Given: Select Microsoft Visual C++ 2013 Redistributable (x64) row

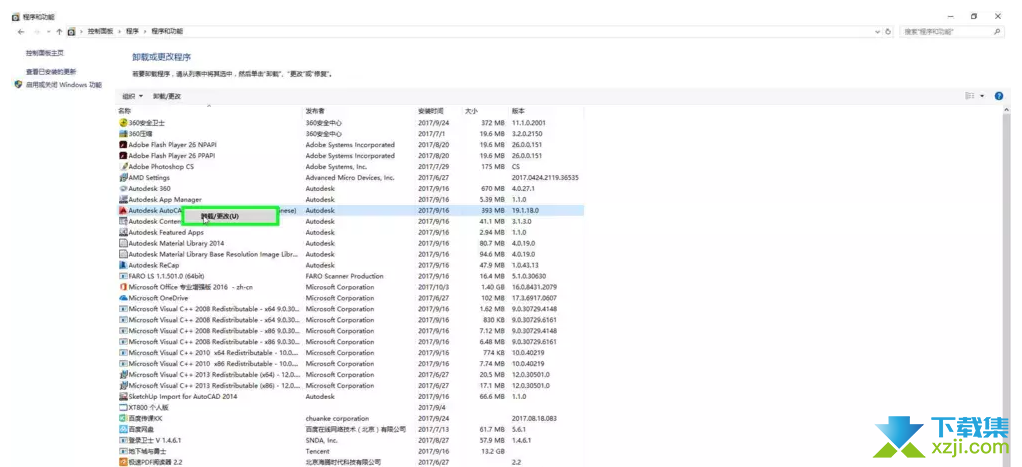Looking at the screenshot, I should tap(351, 374).
